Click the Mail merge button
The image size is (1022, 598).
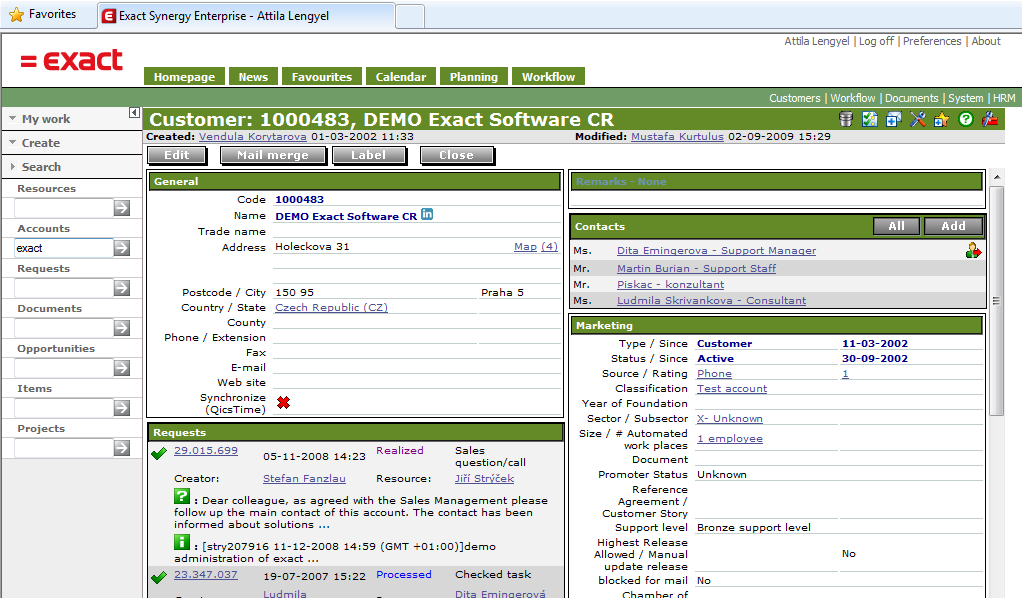(x=273, y=155)
